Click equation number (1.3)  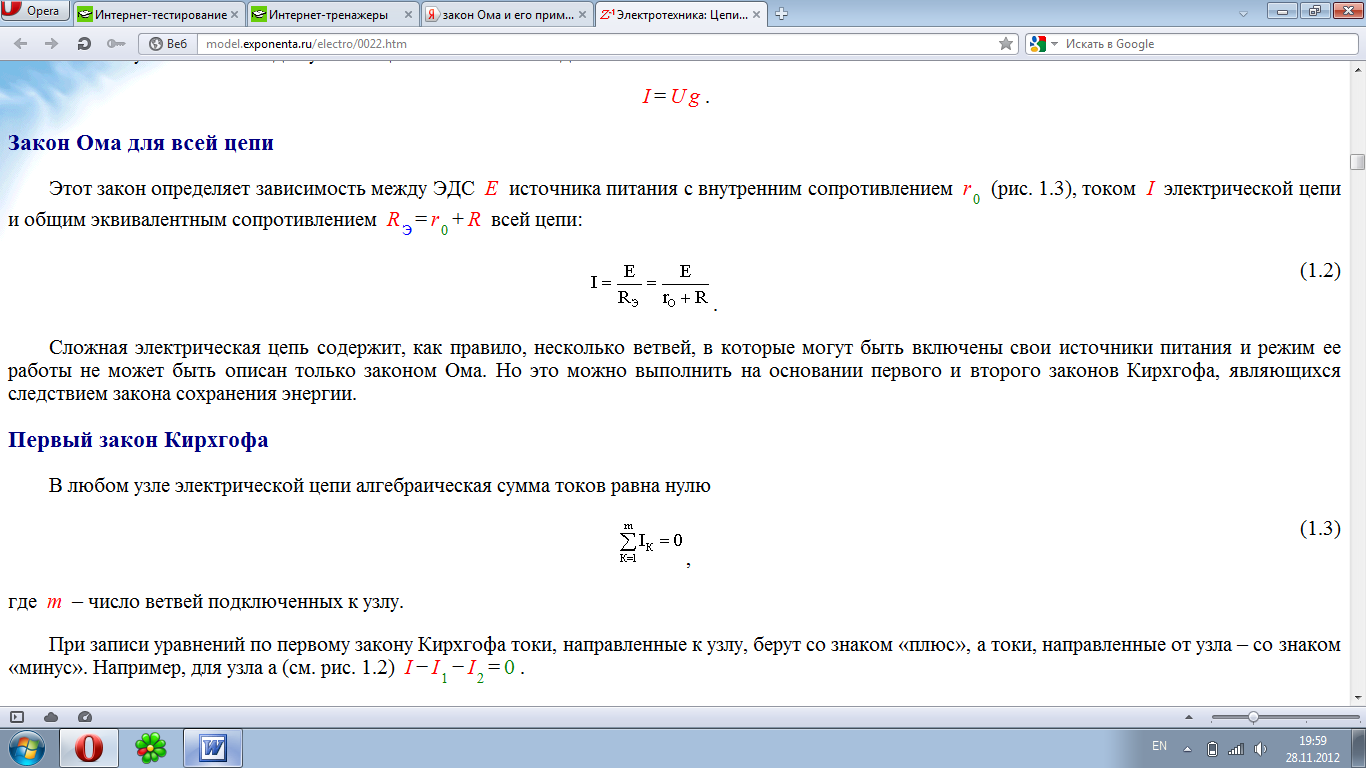1319,529
